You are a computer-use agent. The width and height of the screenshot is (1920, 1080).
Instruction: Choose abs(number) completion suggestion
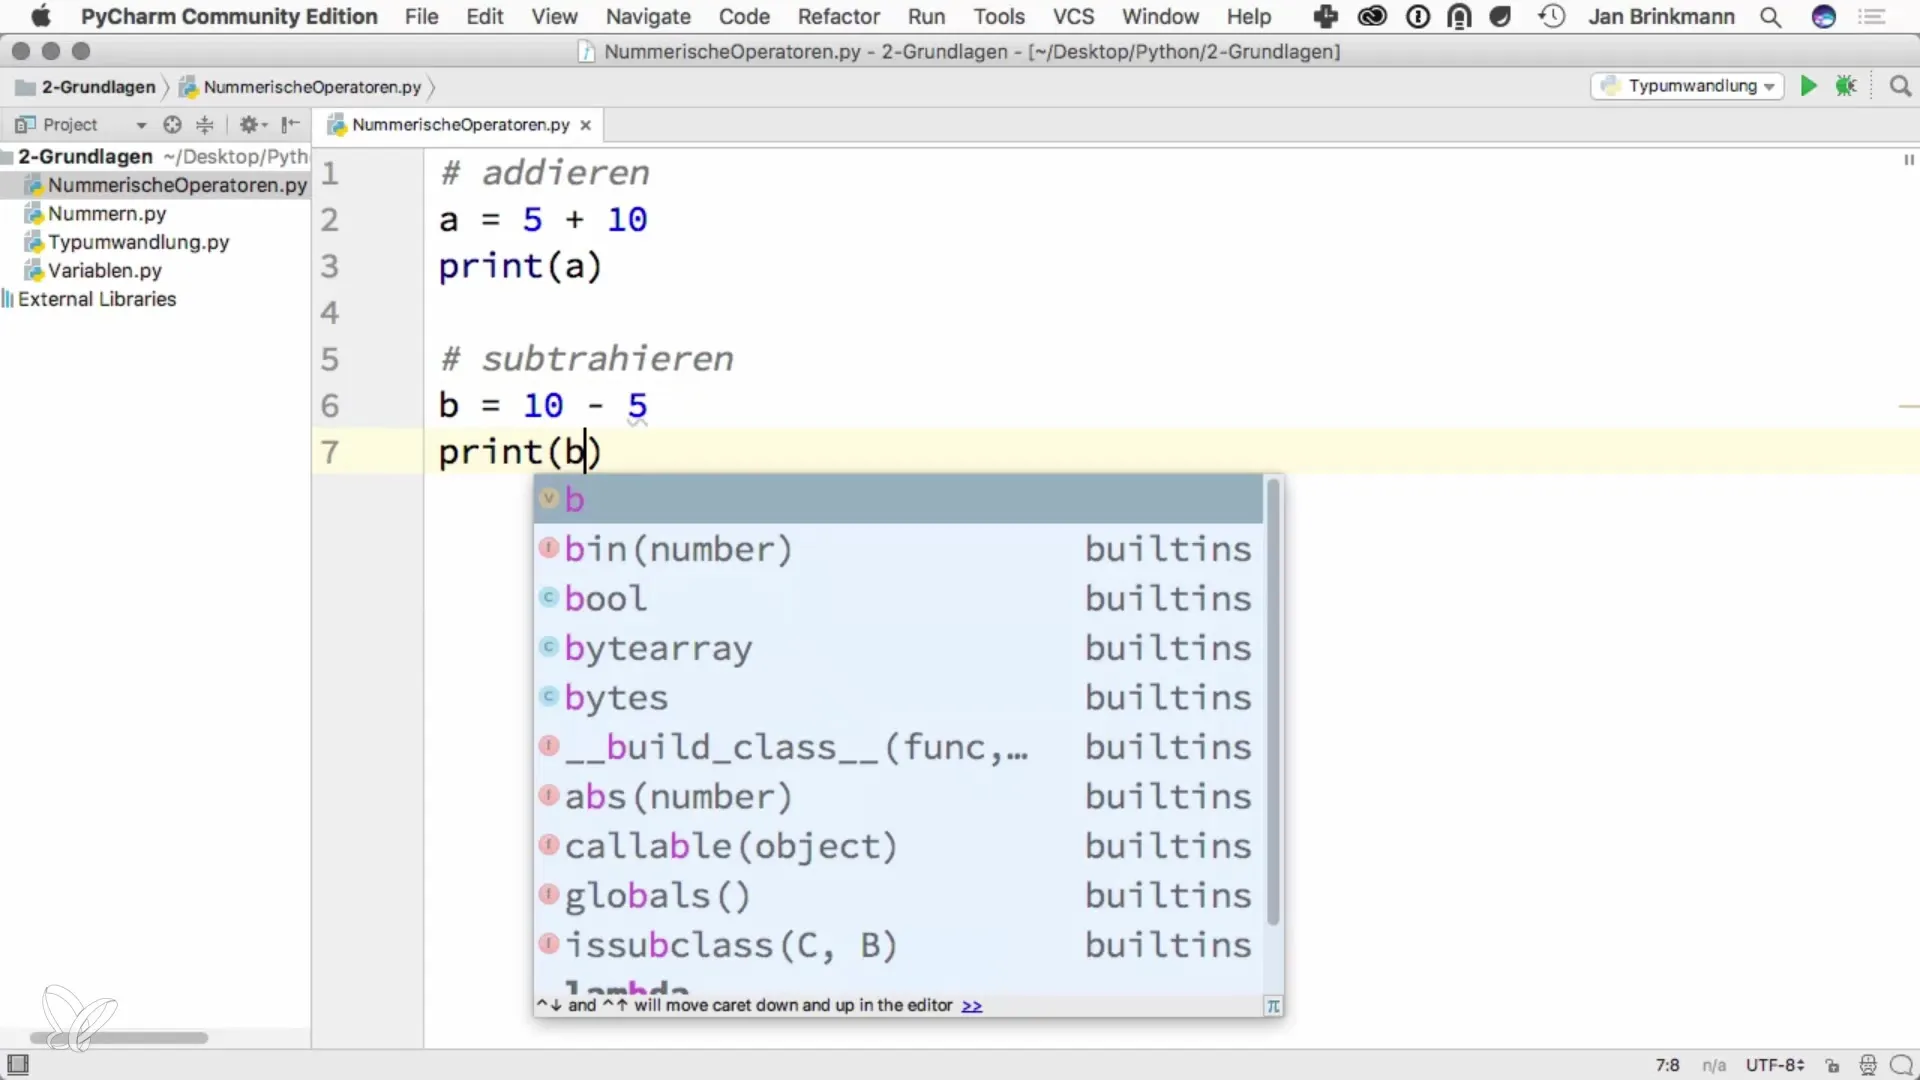(899, 796)
